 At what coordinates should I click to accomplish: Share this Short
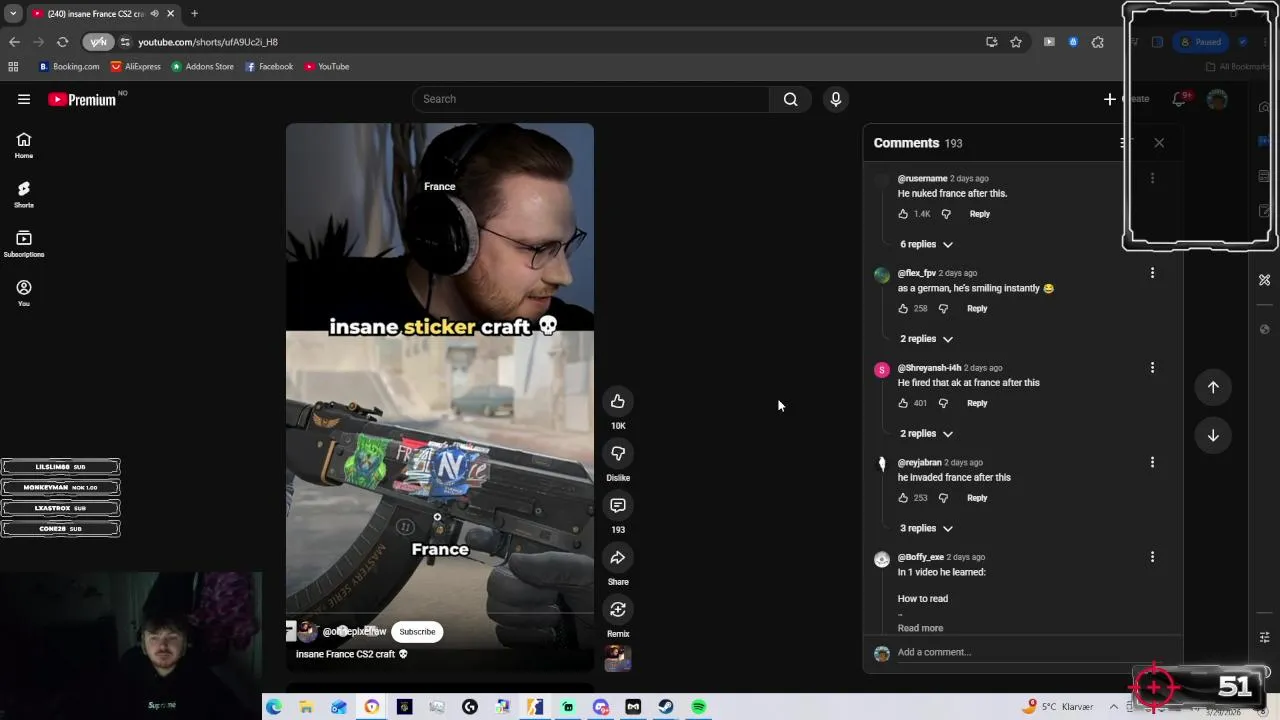[x=618, y=558]
